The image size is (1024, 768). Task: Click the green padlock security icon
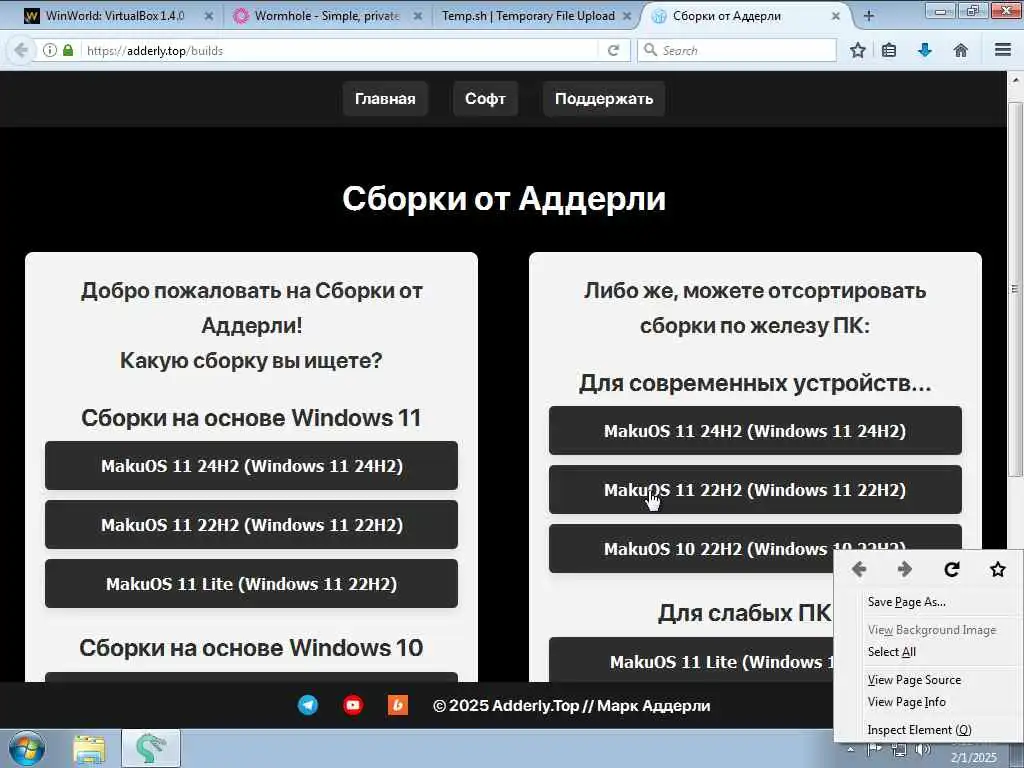(68, 50)
